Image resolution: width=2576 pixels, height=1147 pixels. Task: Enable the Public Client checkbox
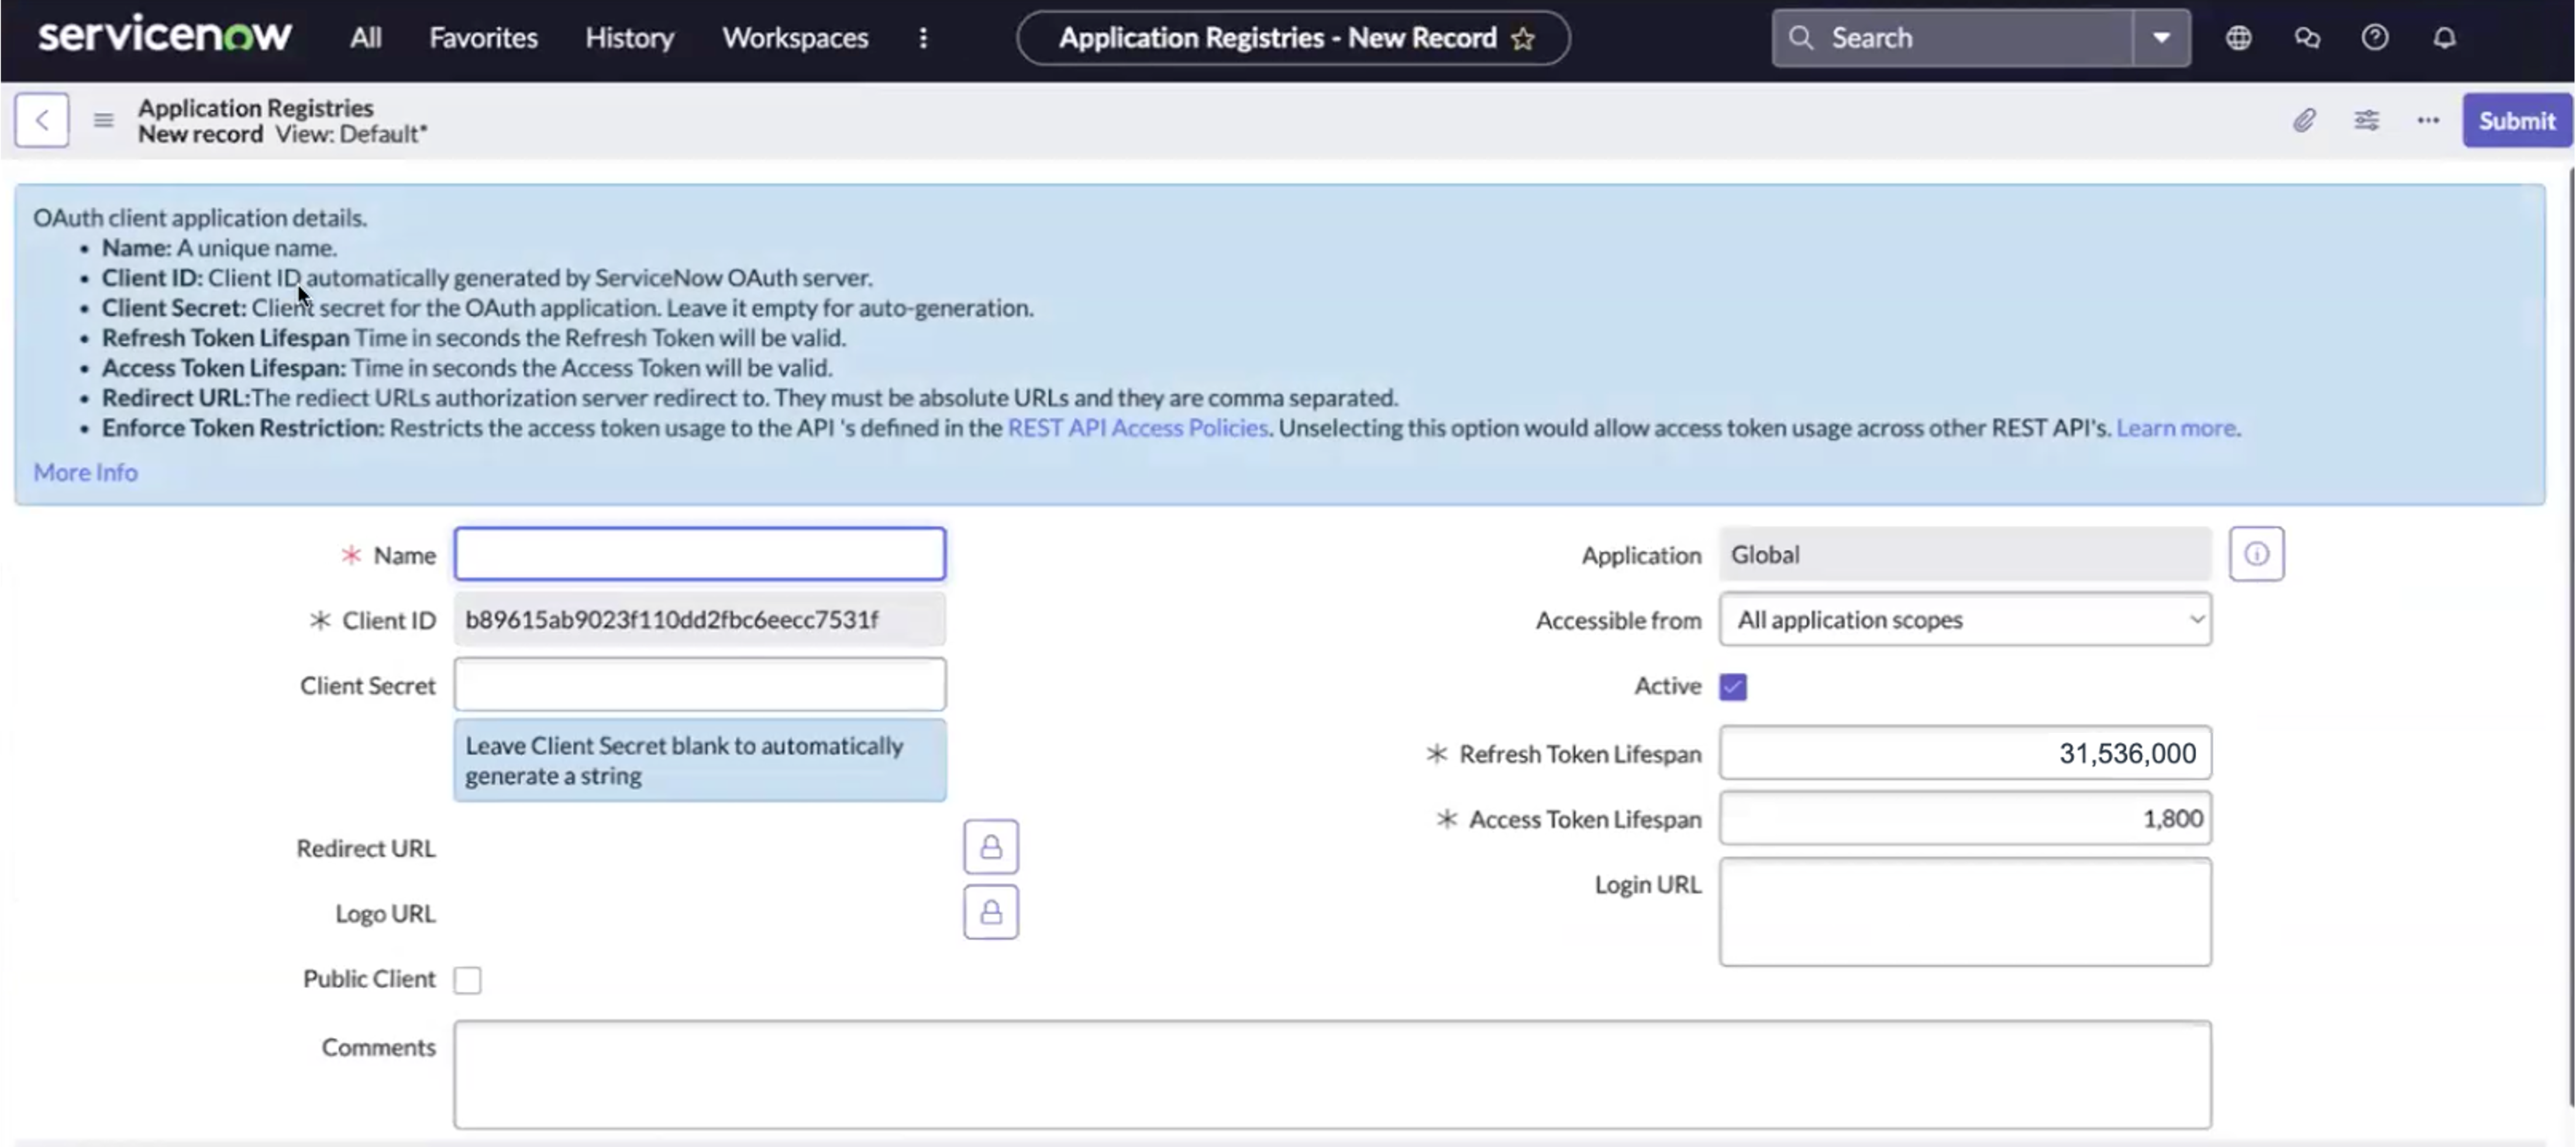point(467,980)
